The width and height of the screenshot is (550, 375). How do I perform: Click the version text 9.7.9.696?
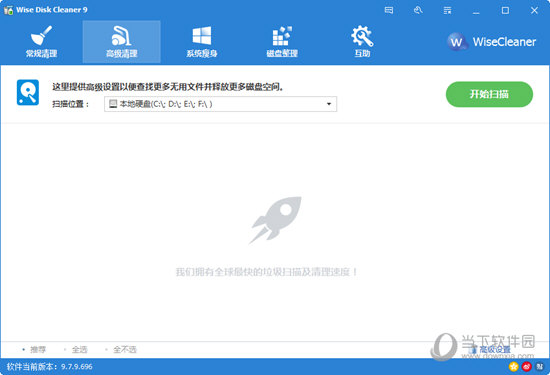pos(76,367)
